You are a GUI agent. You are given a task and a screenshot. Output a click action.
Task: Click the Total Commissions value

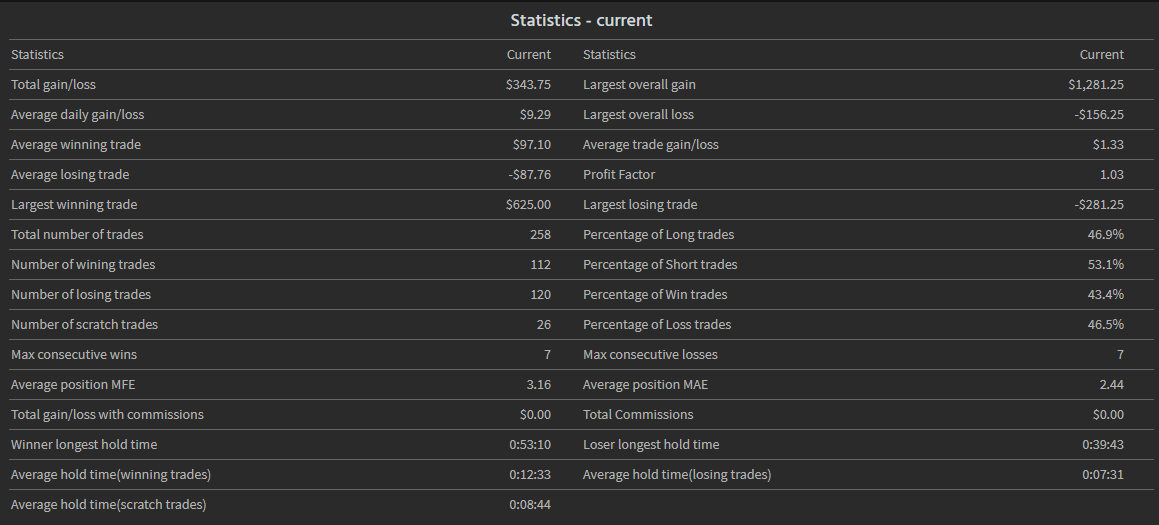pos(1108,415)
